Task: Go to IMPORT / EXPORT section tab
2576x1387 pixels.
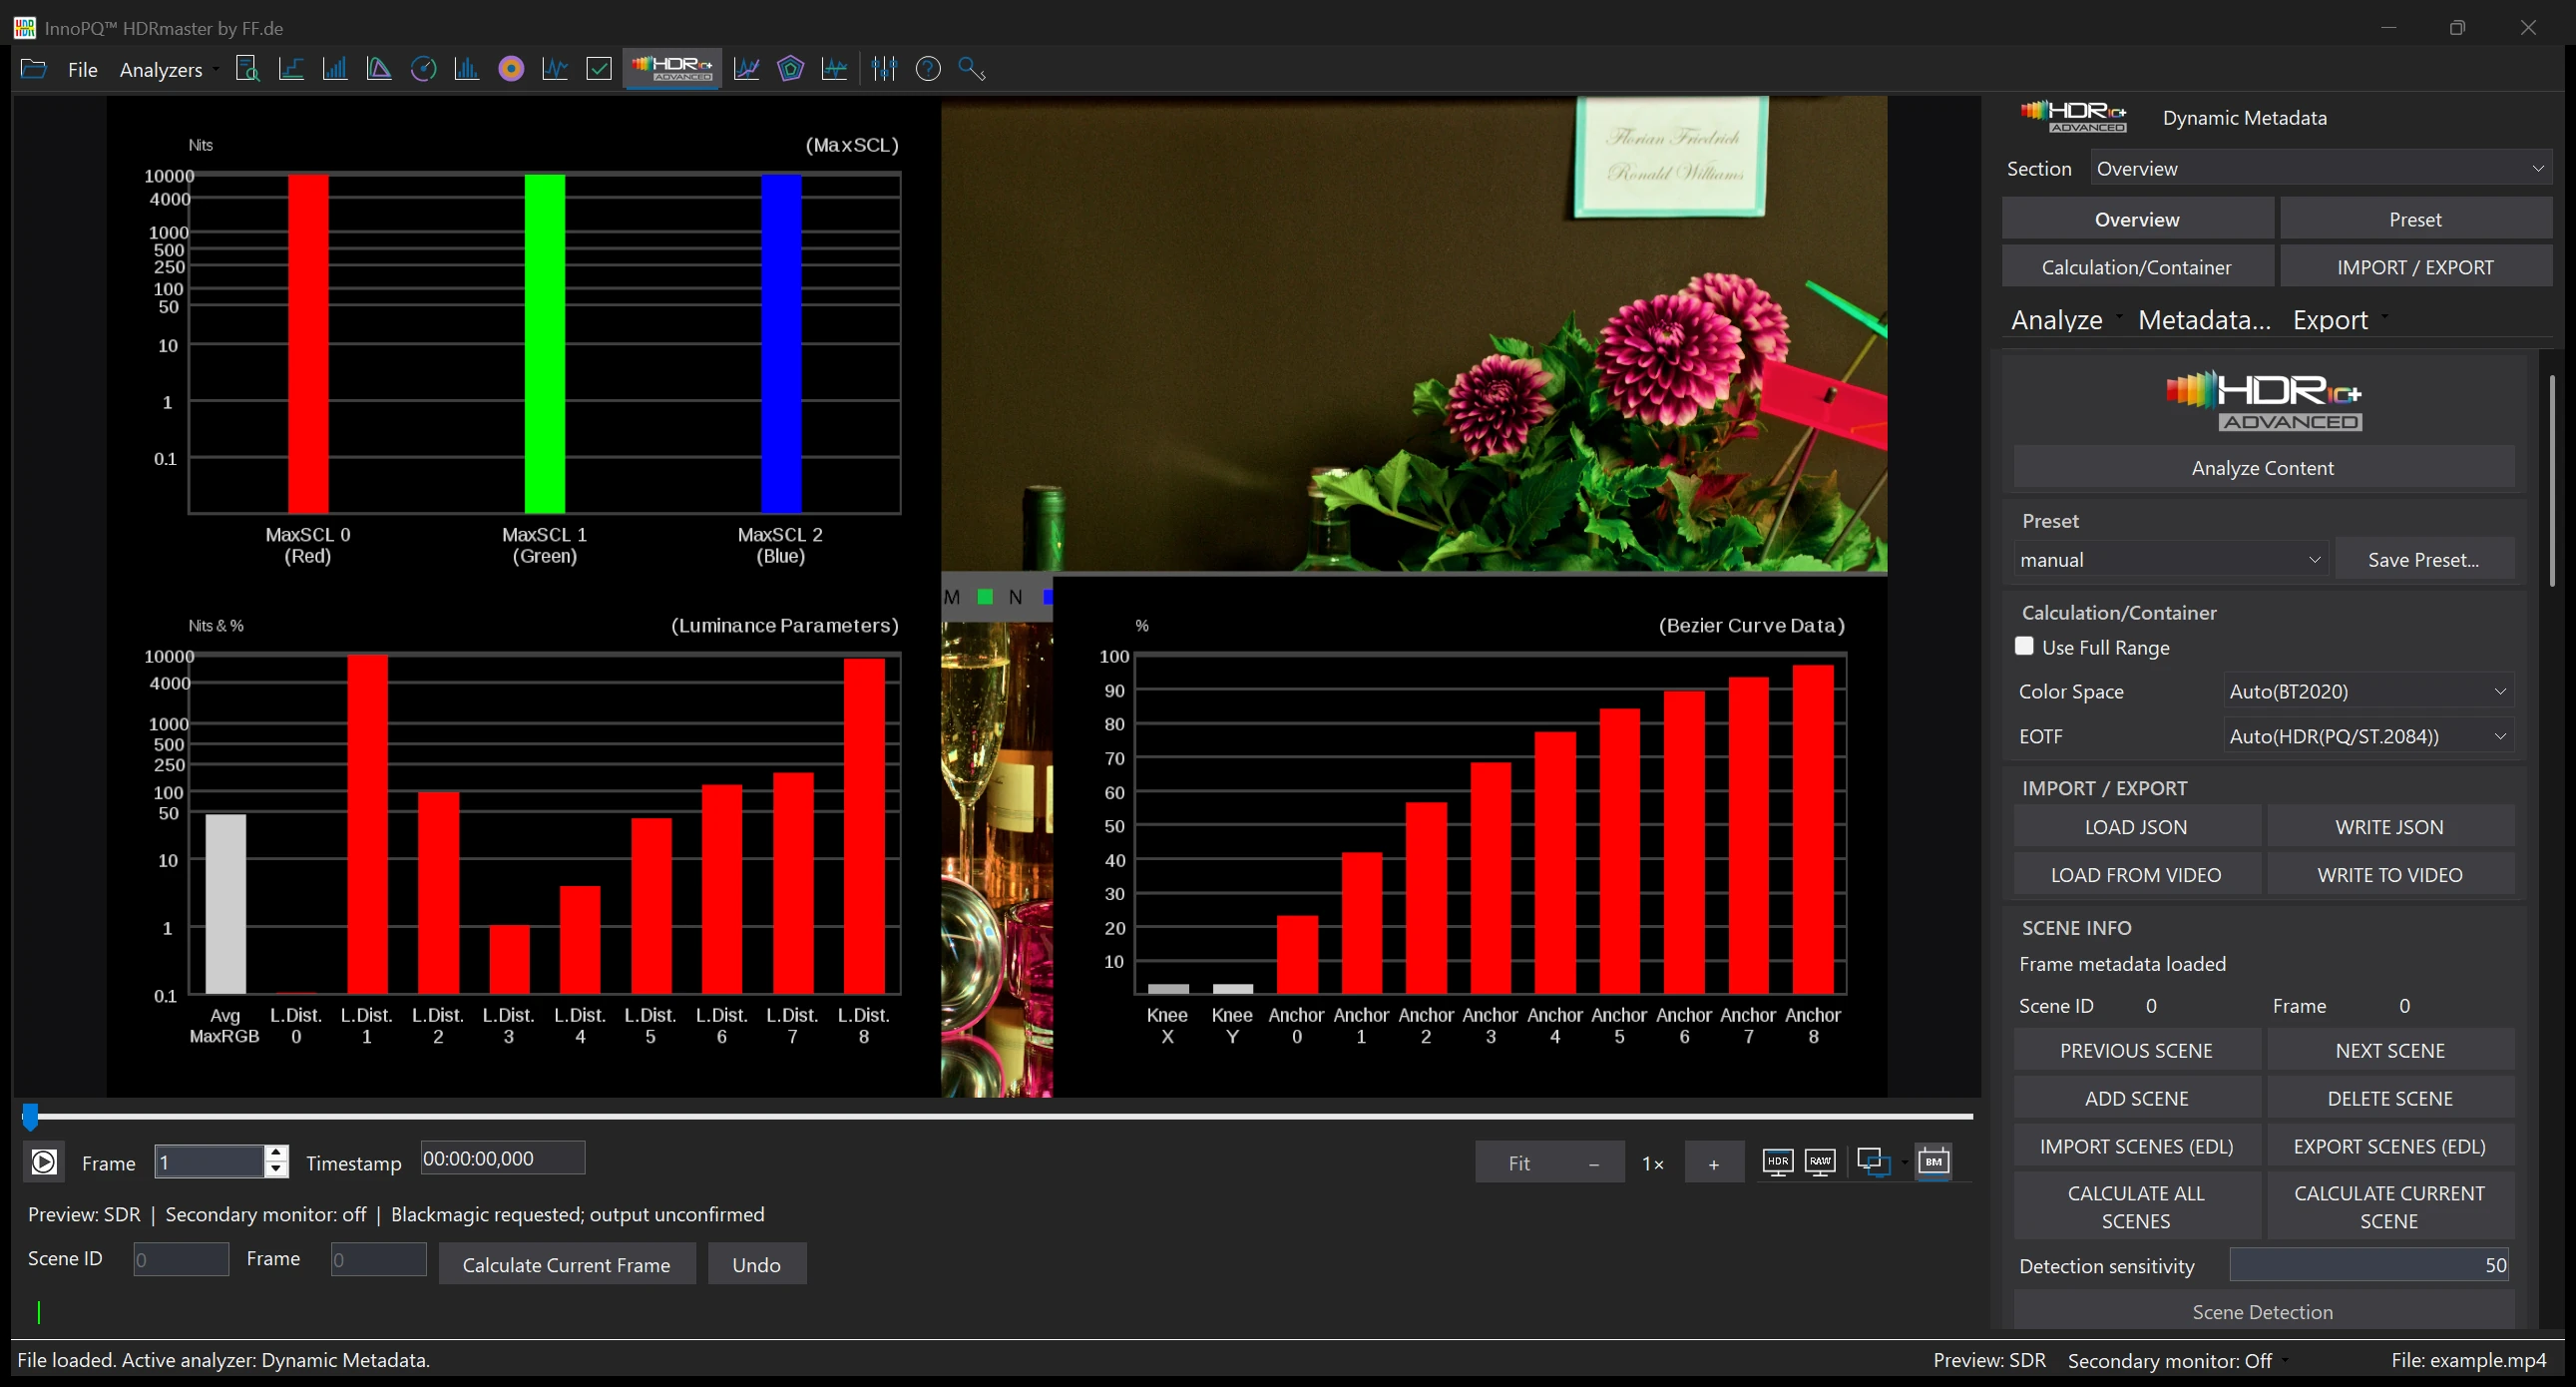Action: (x=2415, y=267)
